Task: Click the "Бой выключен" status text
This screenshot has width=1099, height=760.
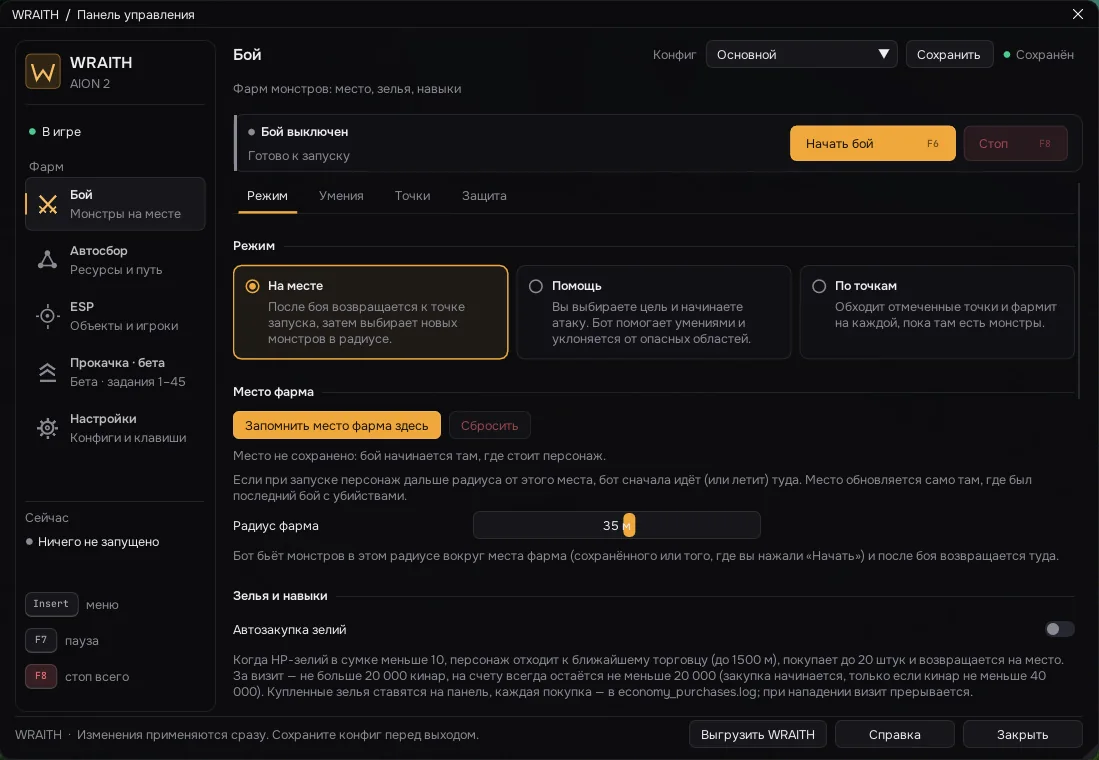Action: coord(304,132)
